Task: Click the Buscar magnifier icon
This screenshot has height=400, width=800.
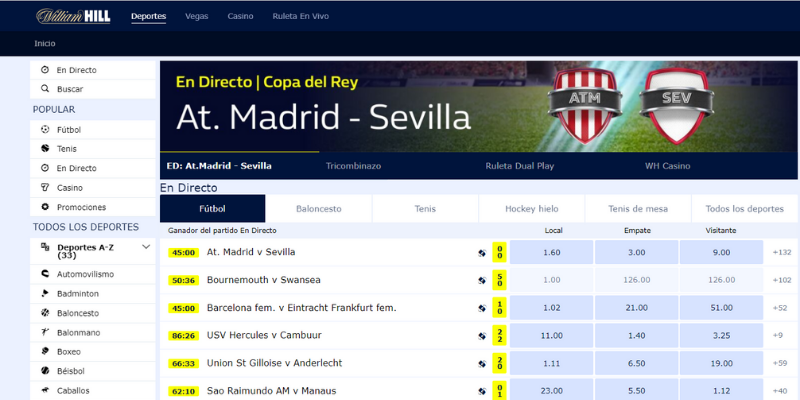Action: coord(45,89)
